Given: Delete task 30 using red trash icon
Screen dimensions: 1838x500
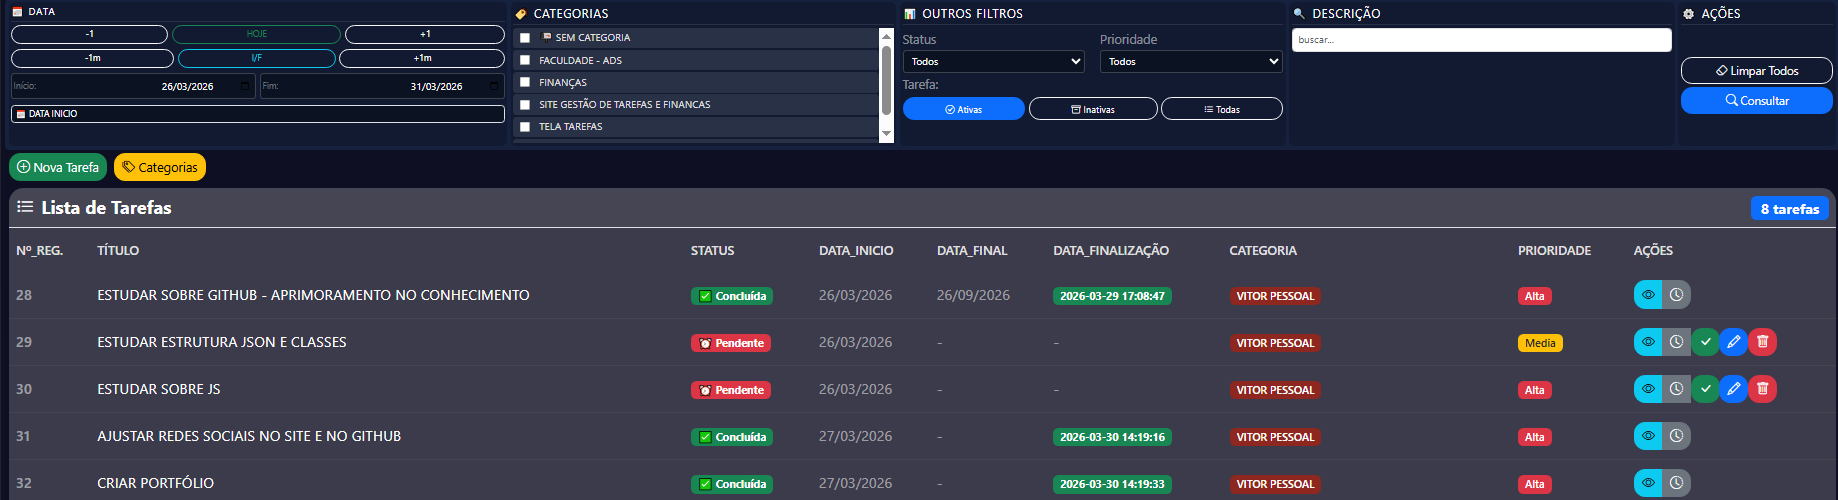Looking at the screenshot, I should [x=1763, y=389].
